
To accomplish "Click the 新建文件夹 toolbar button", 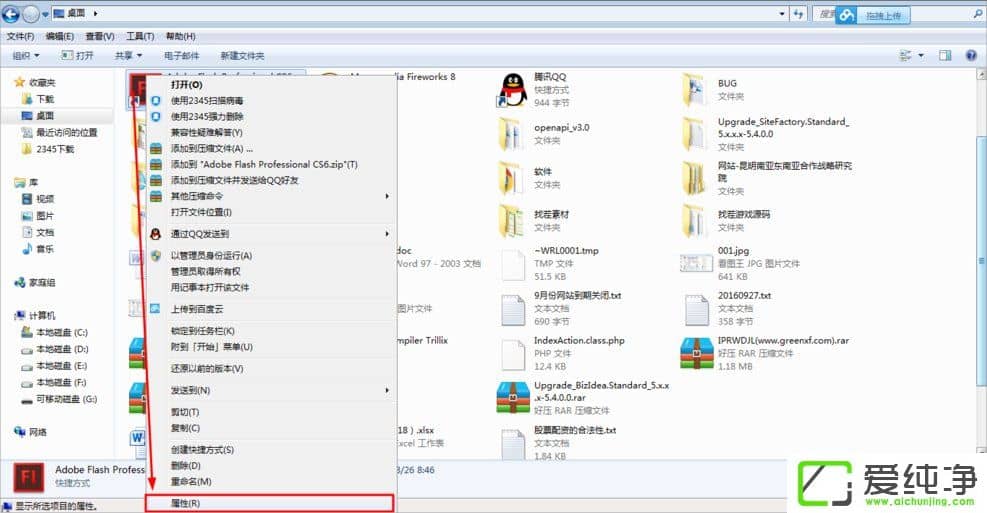I will (242, 56).
